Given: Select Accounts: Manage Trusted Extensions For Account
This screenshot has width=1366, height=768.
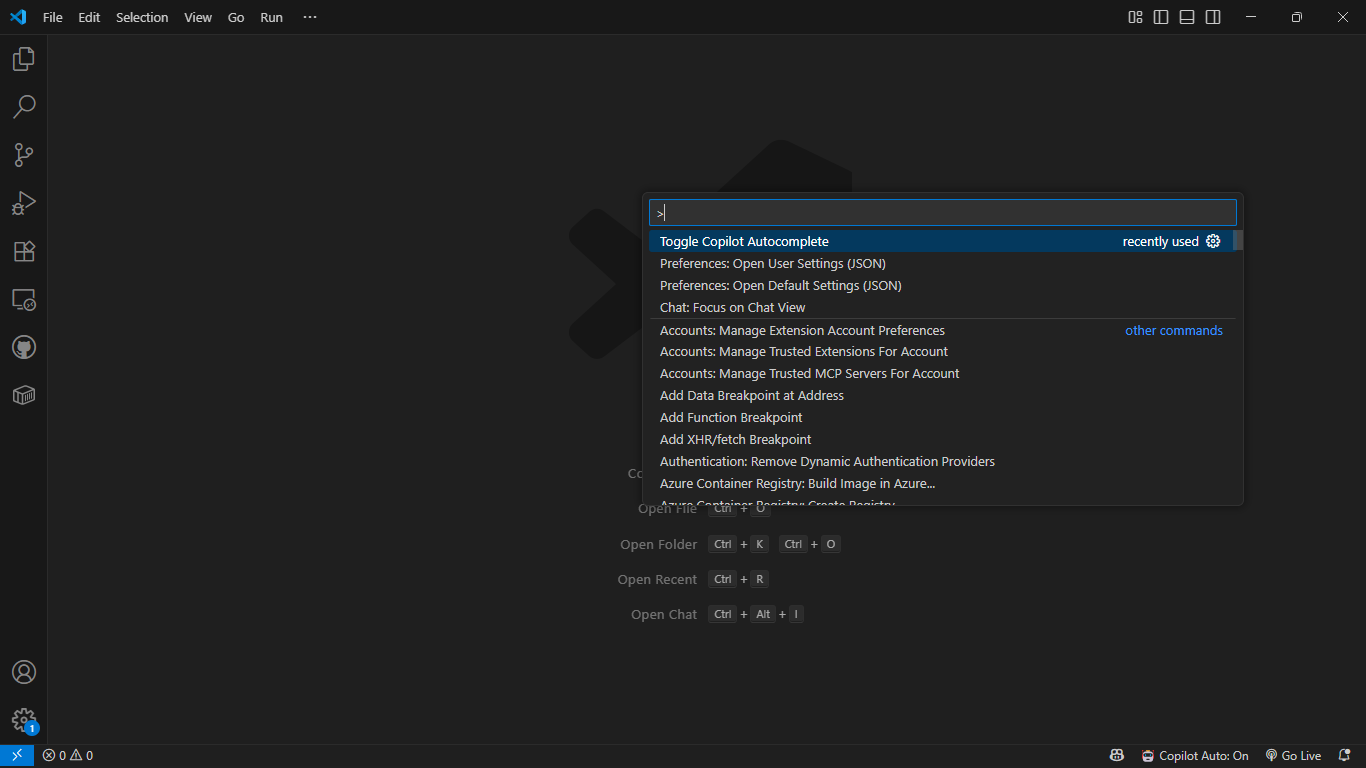Looking at the screenshot, I should point(940,351).
